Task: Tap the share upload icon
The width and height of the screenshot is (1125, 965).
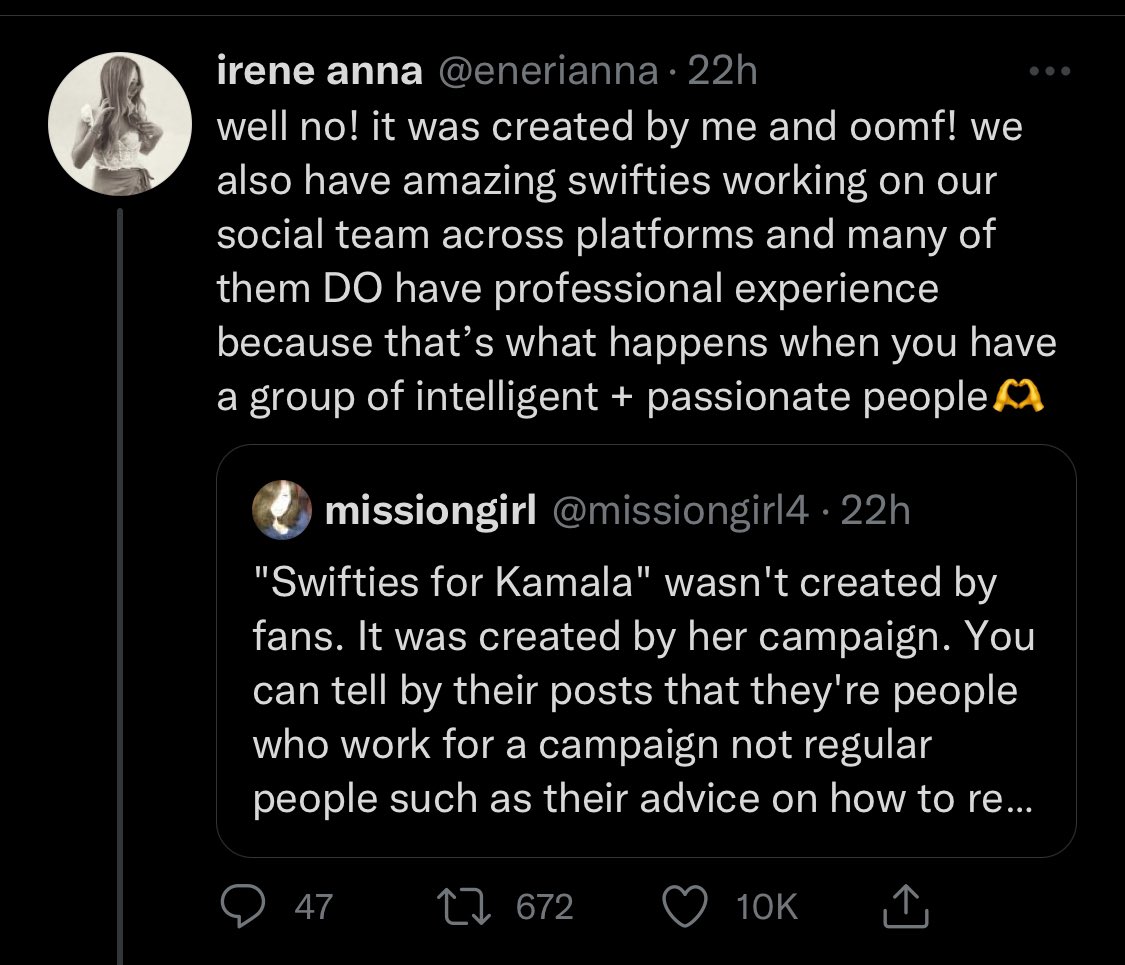Action: (x=907, y=906)
